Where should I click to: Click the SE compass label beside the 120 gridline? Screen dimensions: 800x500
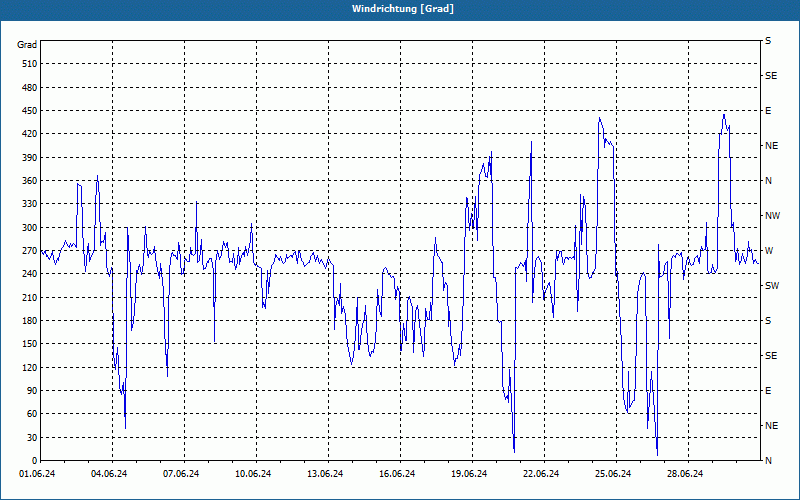pyautogui.click(x=771, y=356)
